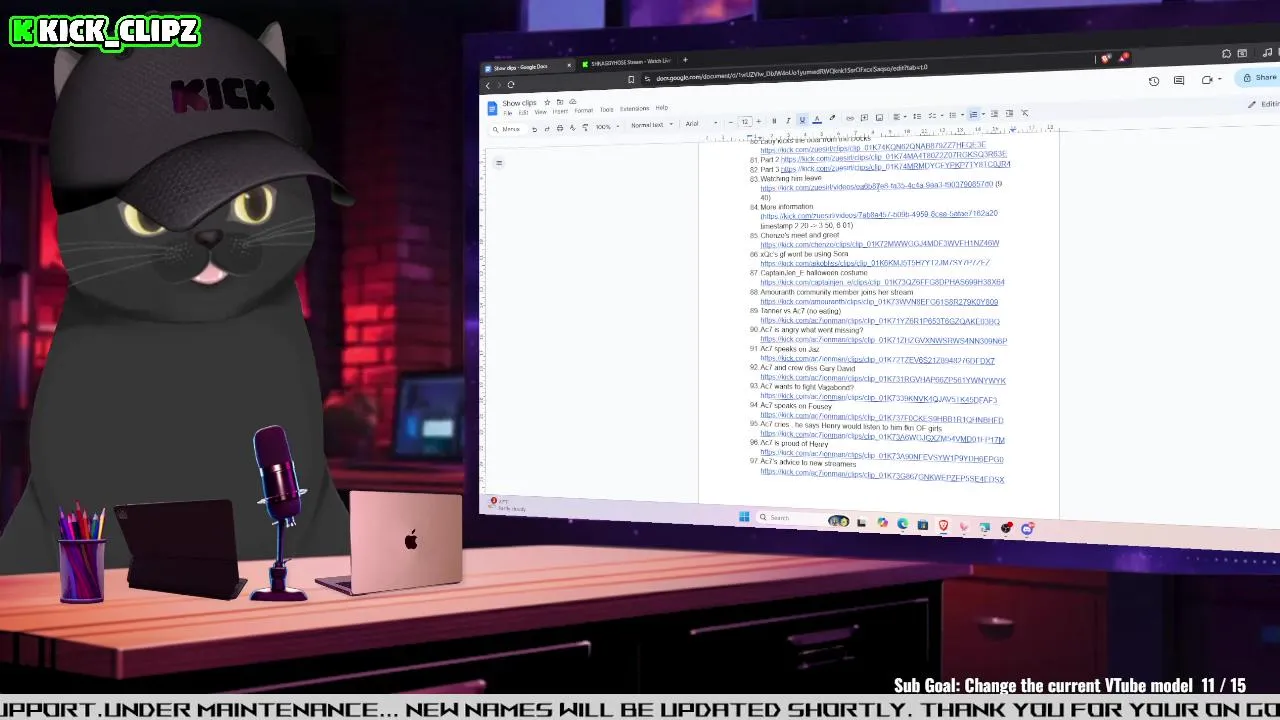This screenshot has height=720, width=1280.
Task: Open the Tools menu
Action: pos(606,109)
